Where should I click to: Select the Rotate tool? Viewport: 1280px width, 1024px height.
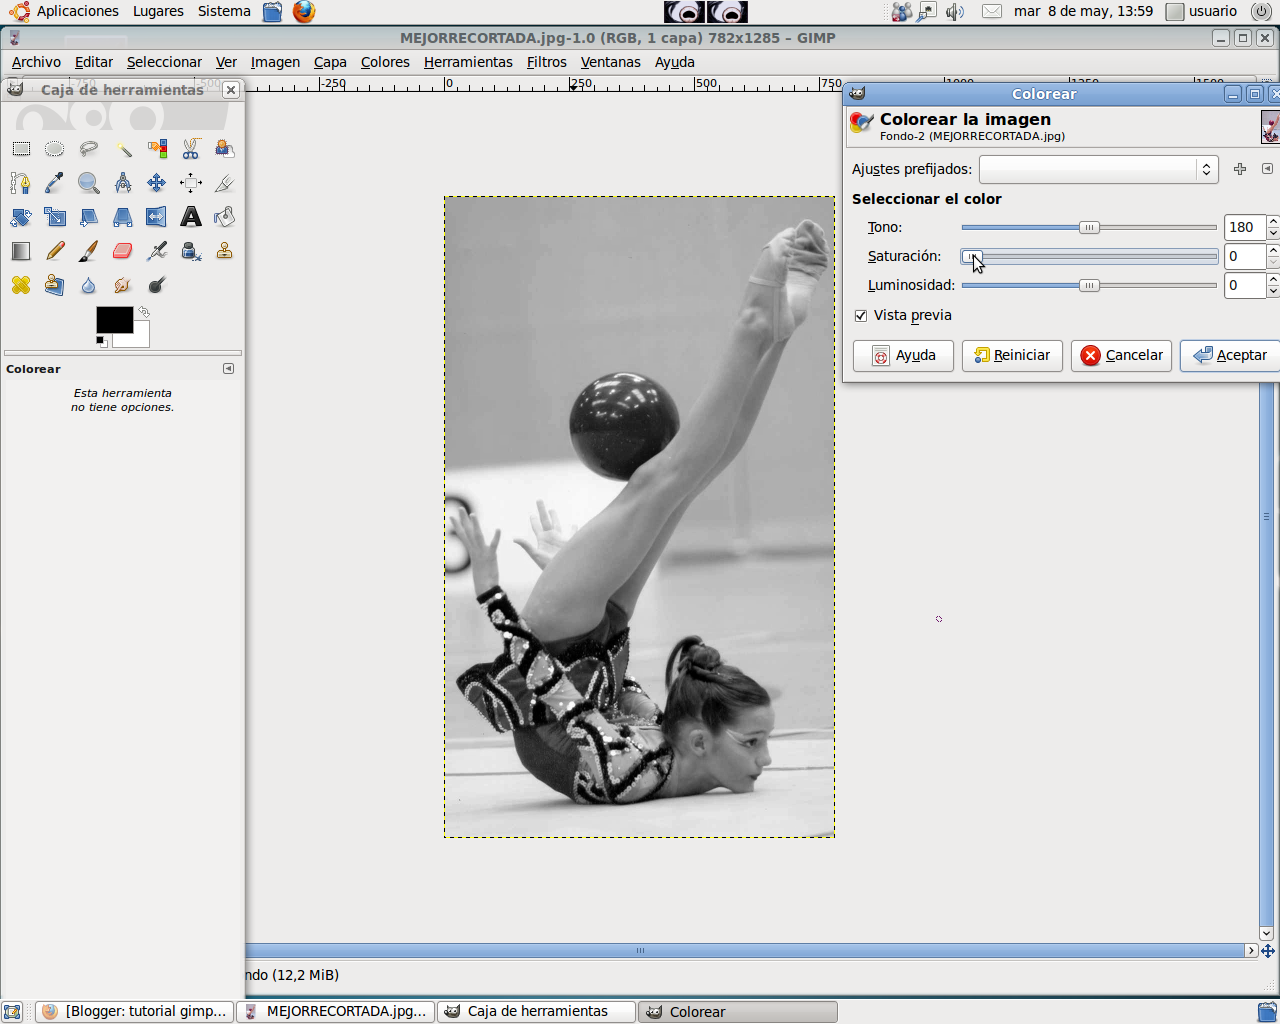(21, 217)
